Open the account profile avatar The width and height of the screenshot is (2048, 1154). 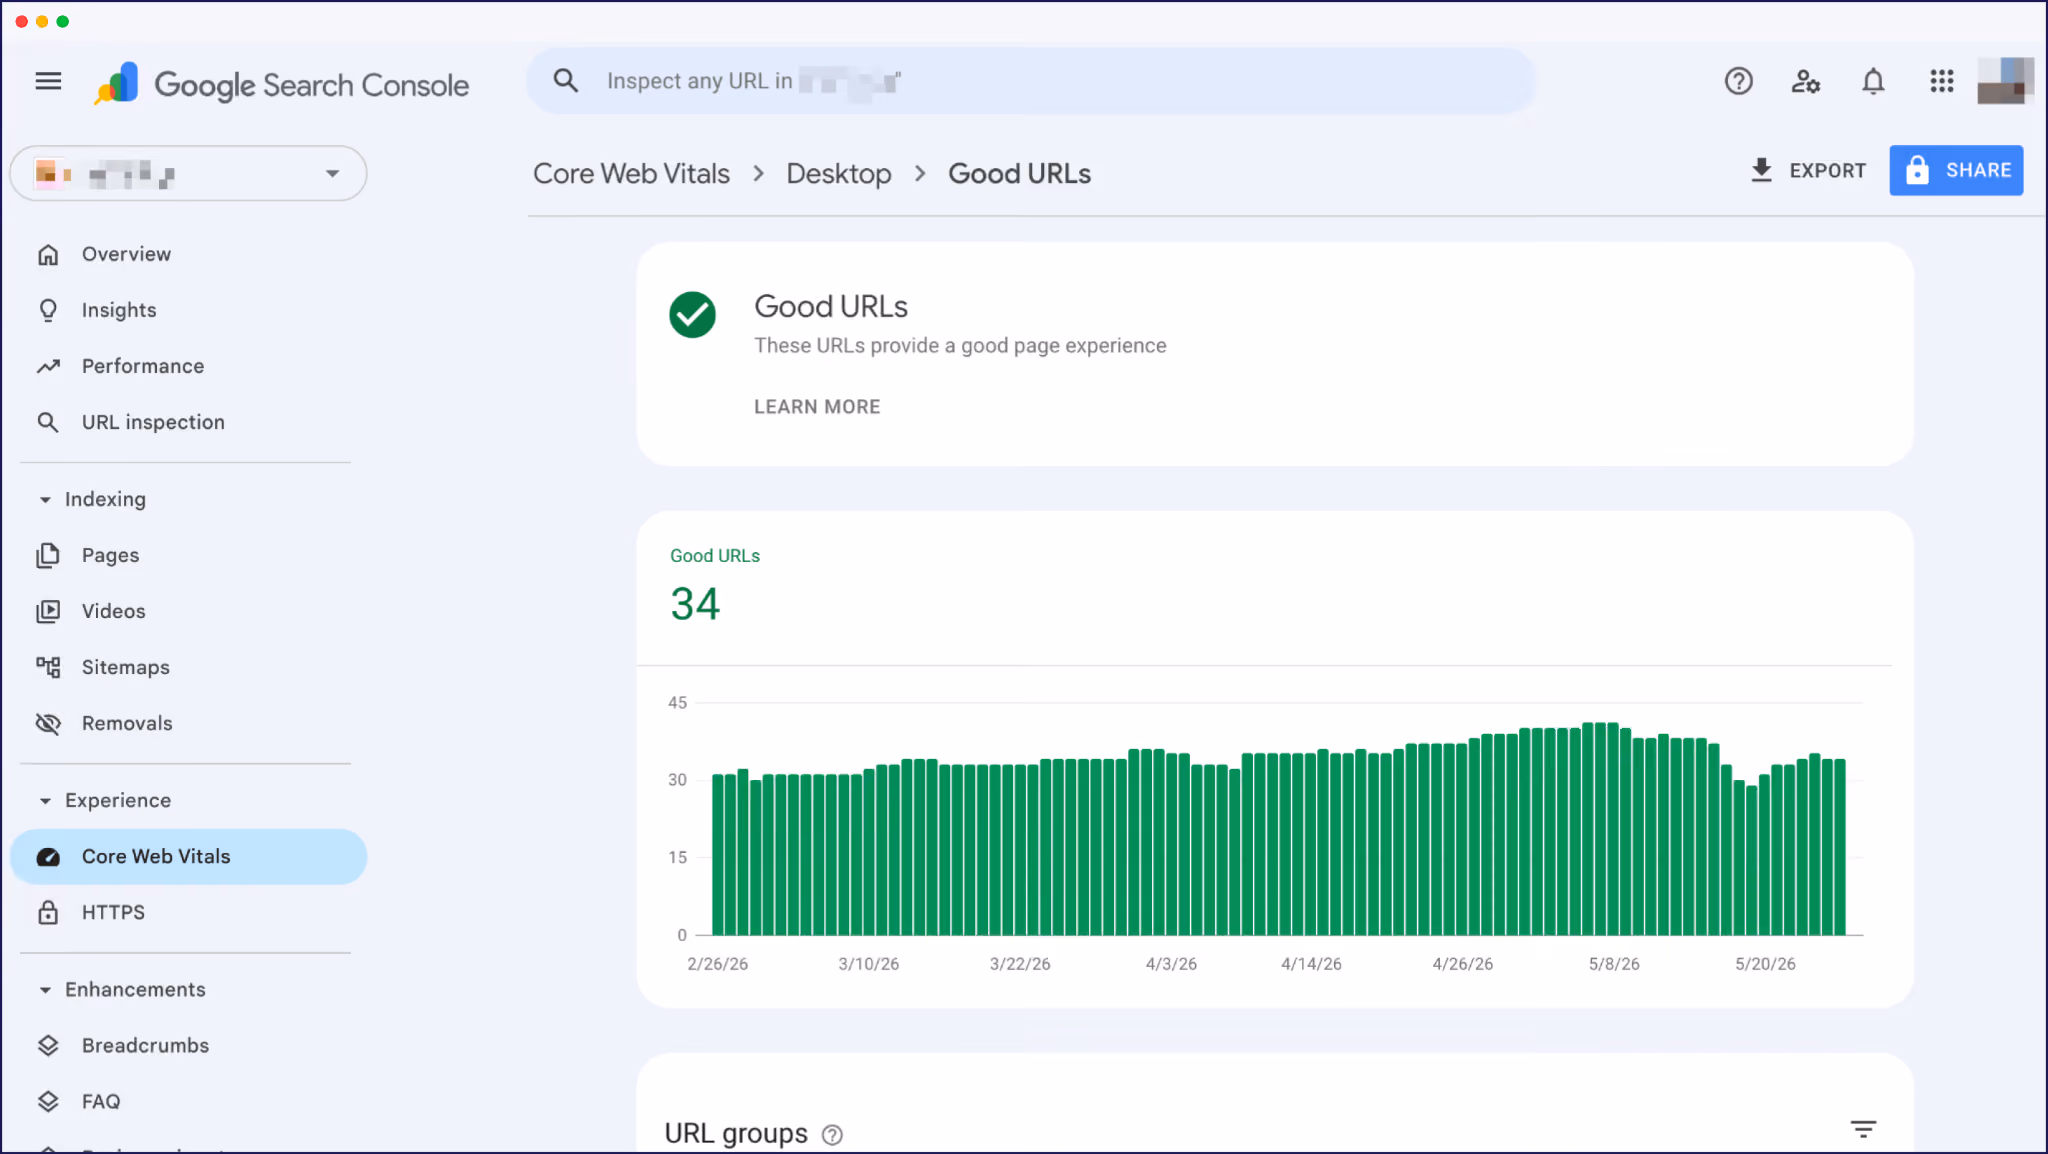(x=2005, y=81)
